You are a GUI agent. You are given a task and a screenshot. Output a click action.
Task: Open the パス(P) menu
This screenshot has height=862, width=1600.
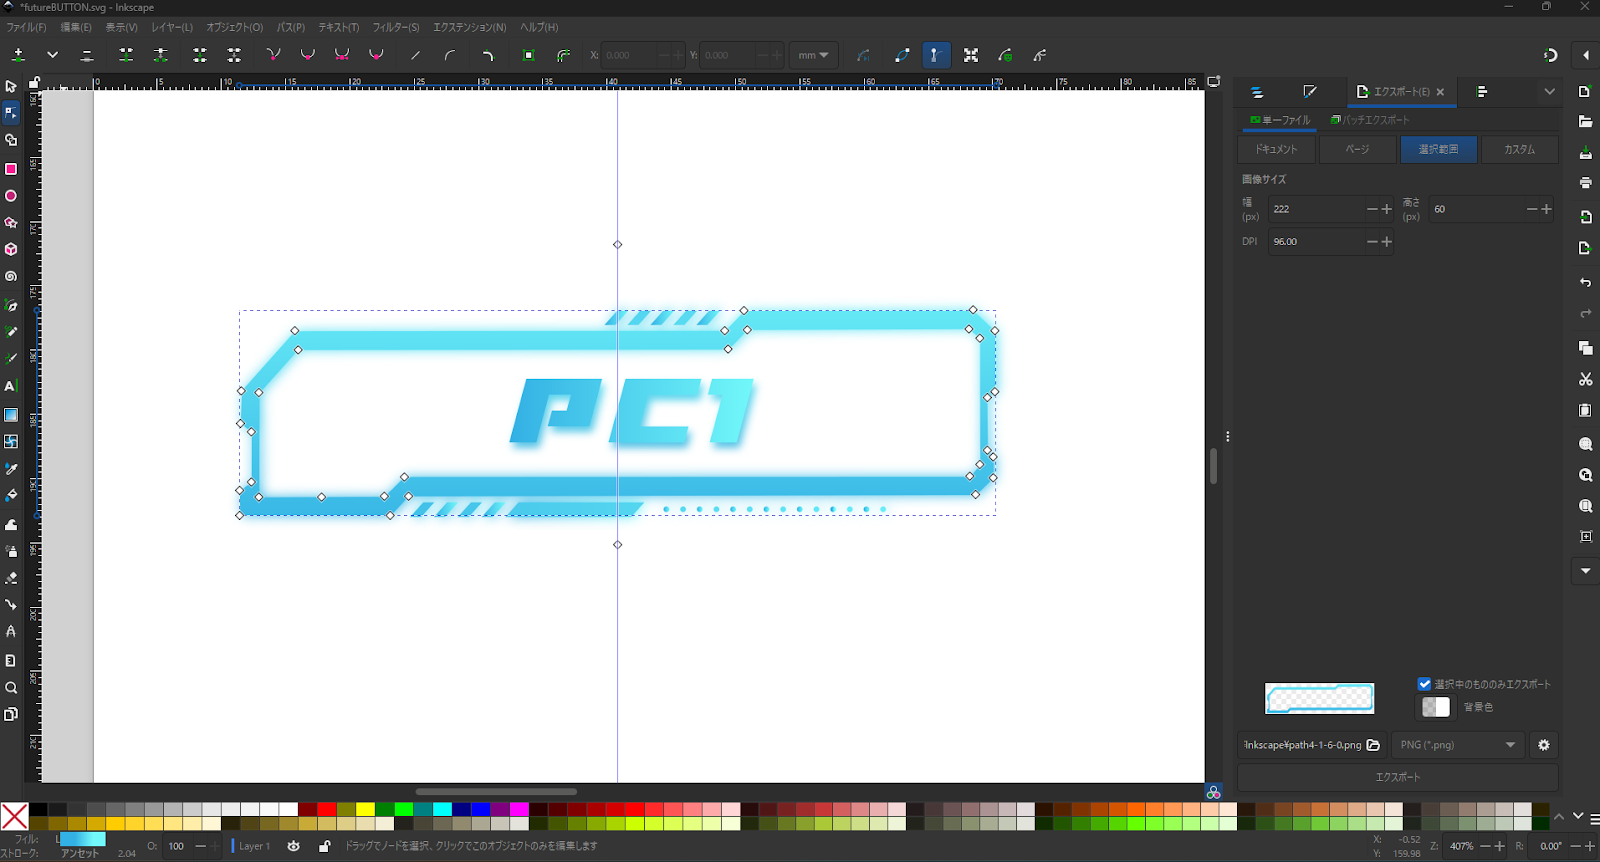point(291,27)
